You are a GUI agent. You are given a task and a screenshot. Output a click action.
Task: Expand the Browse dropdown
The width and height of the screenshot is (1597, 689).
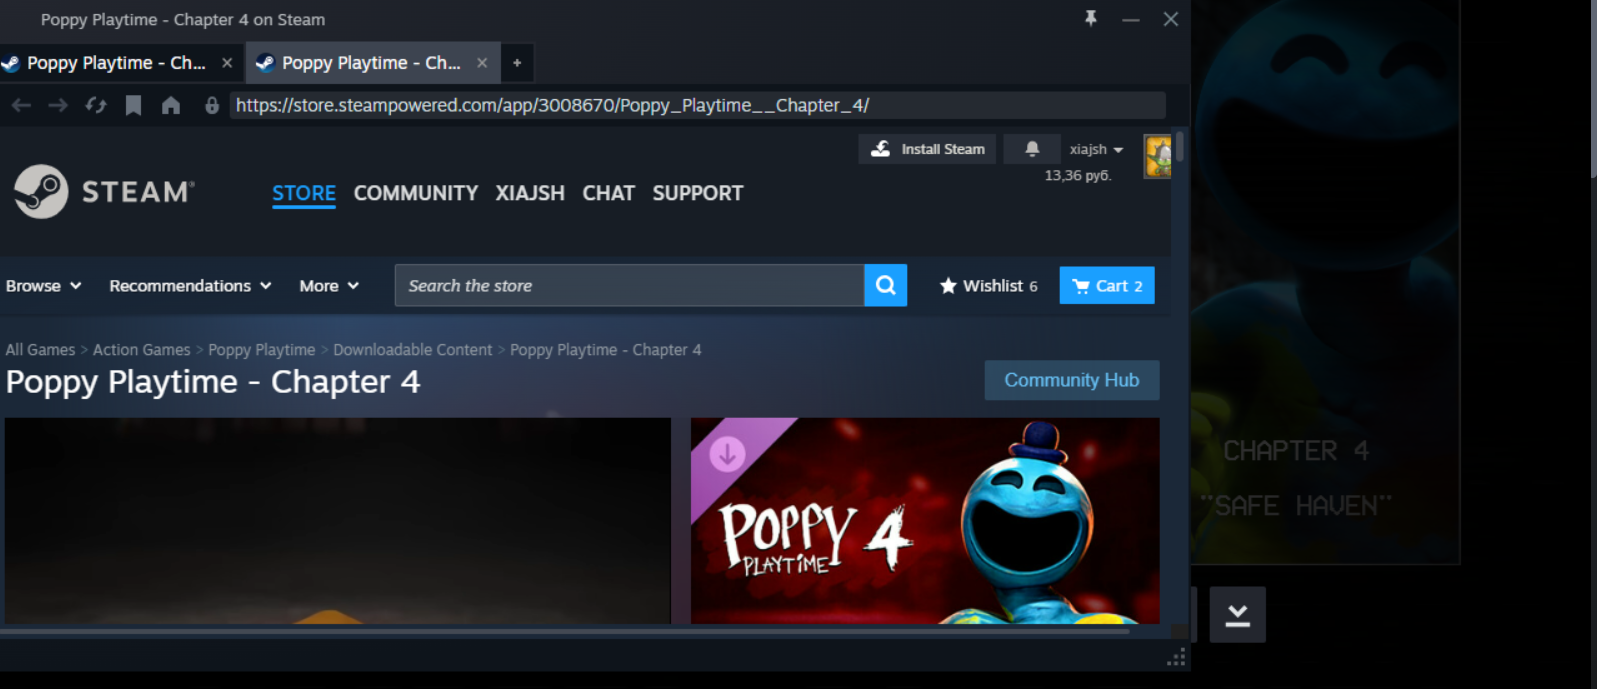[43, 286]
